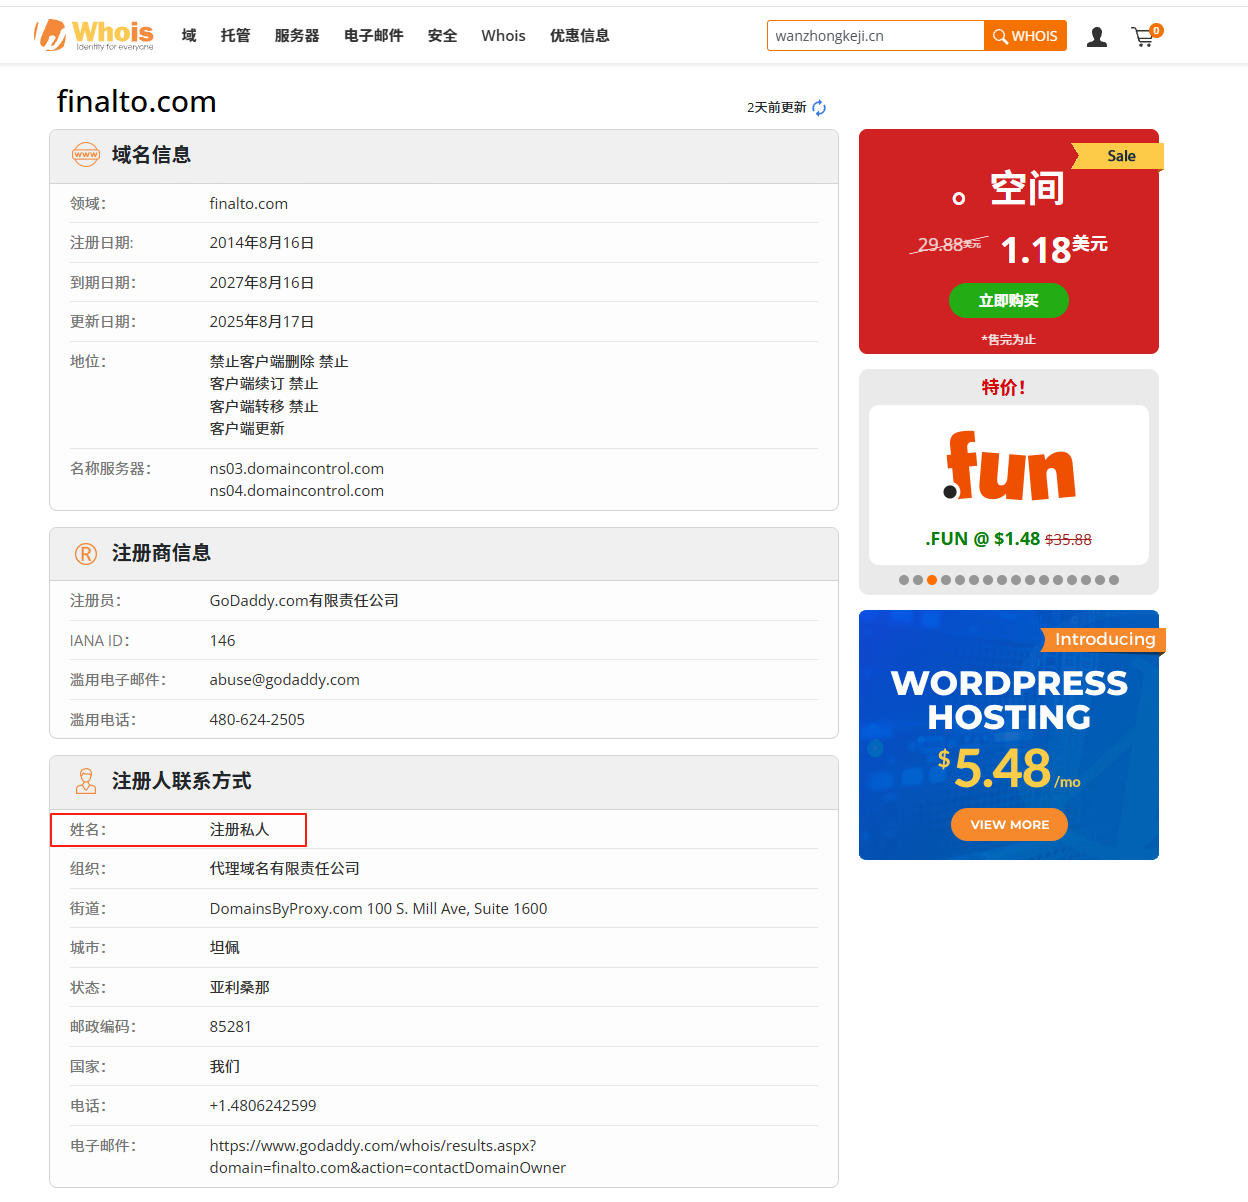Click the registrar icon beside 注册商信息
The height and width of the screenshot is (1202, 1248).
pos(86,554)
